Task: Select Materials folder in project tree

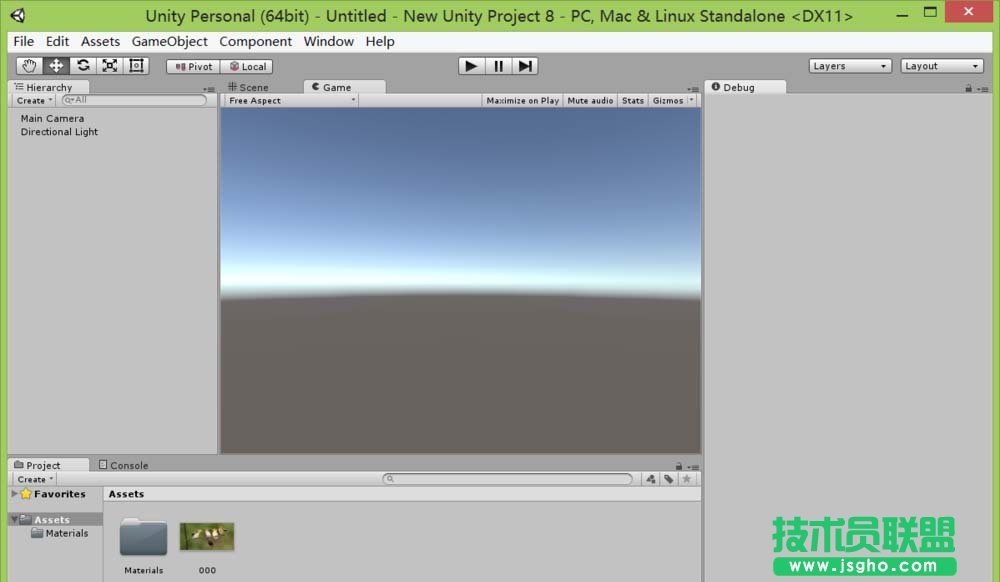Action: click(60, 533)
